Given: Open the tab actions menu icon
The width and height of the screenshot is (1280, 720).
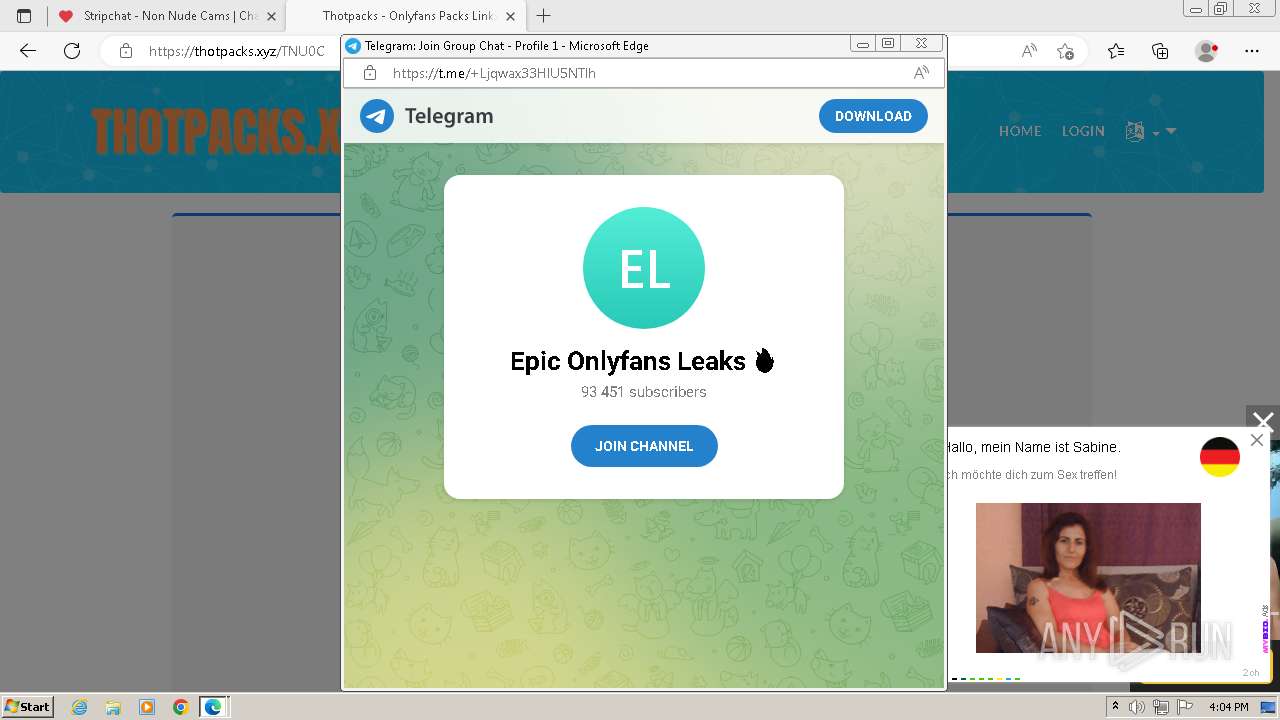Looking at the screenshot, I should tap(24, 16).
